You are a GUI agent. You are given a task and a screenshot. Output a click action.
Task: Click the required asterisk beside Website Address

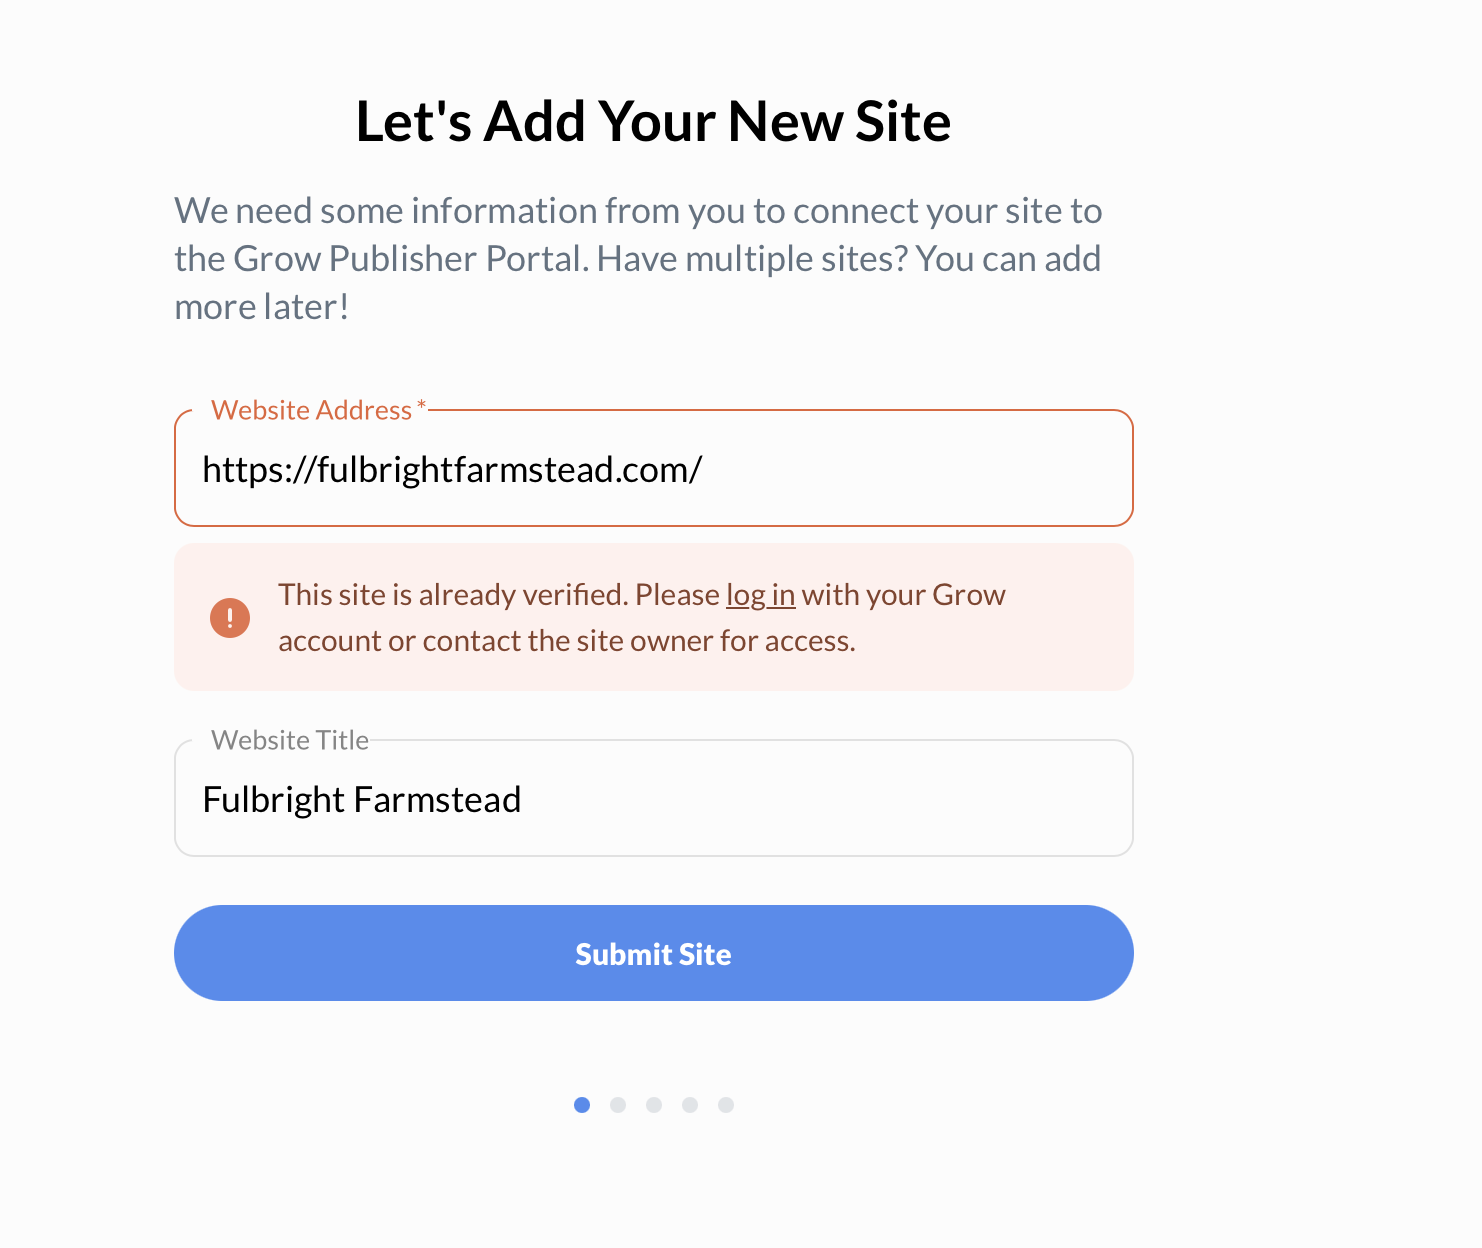422,406
